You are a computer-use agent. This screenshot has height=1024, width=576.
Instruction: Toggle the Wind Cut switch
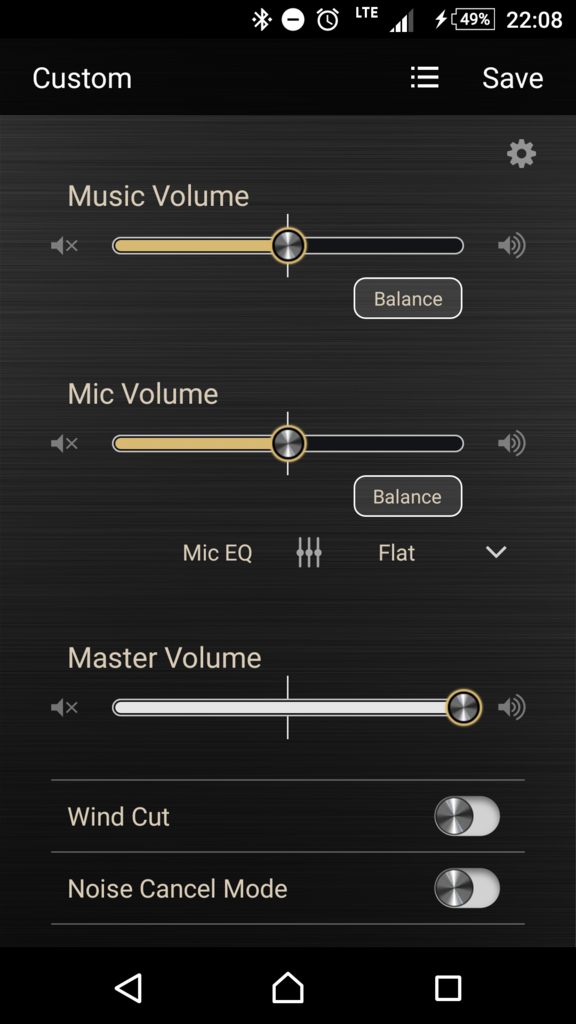coord(467,816)
